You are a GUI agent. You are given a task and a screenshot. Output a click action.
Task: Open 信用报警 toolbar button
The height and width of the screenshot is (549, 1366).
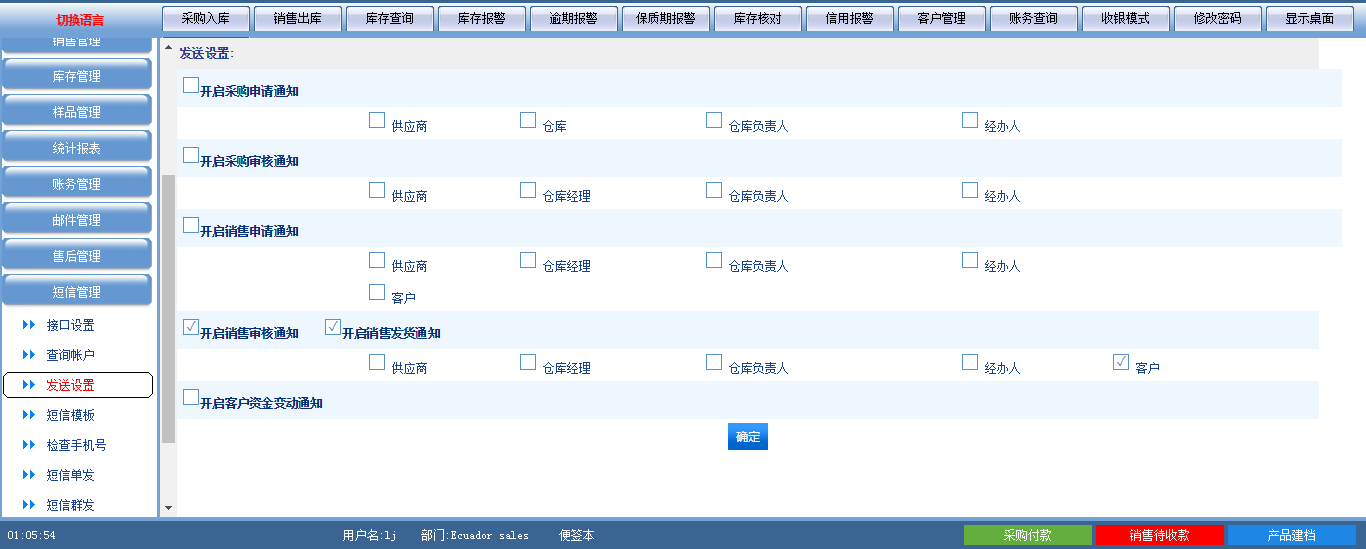850,19
